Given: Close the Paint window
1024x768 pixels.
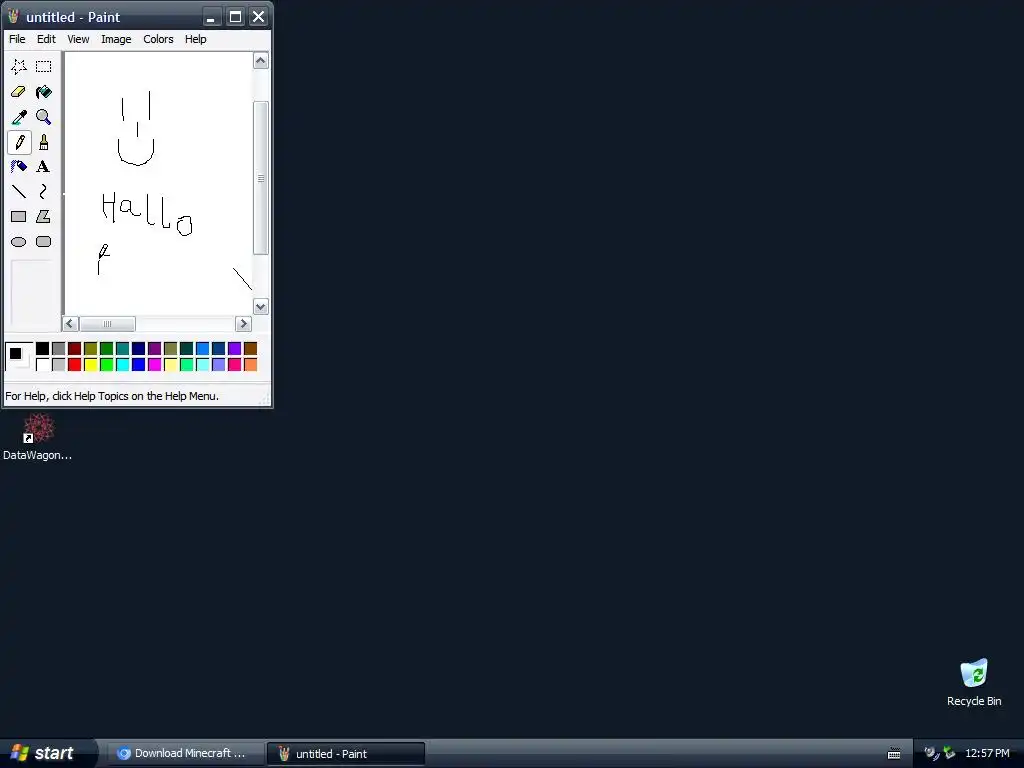Looking at the screenshot, I should [x=259, y=17].
